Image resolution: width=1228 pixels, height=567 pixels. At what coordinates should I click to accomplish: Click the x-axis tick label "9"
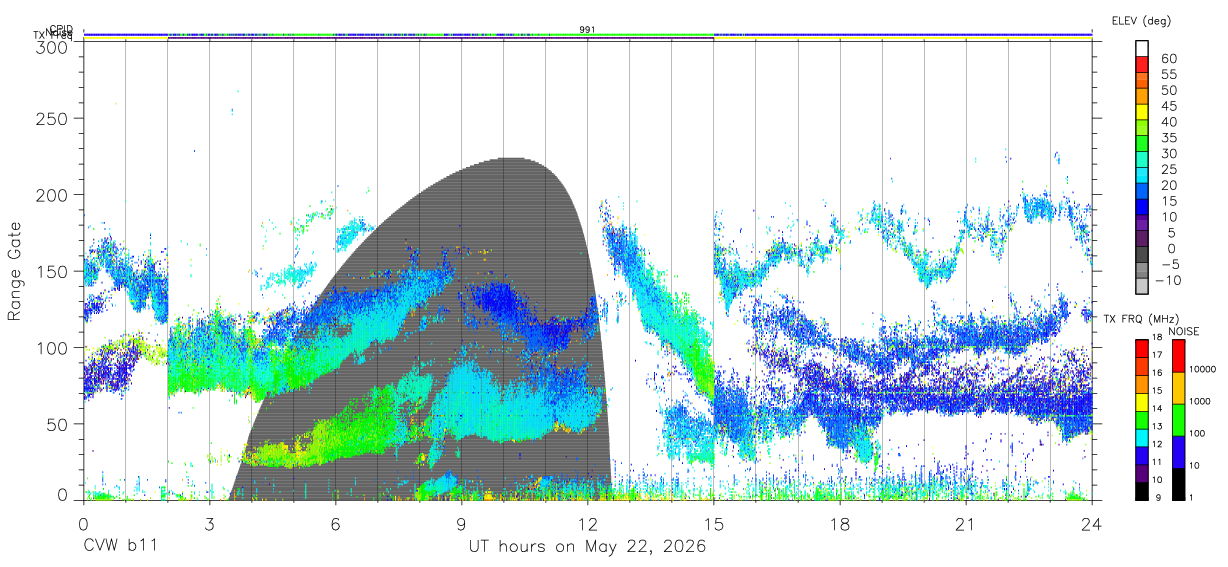pyautogui.click(x=461, y=524)
